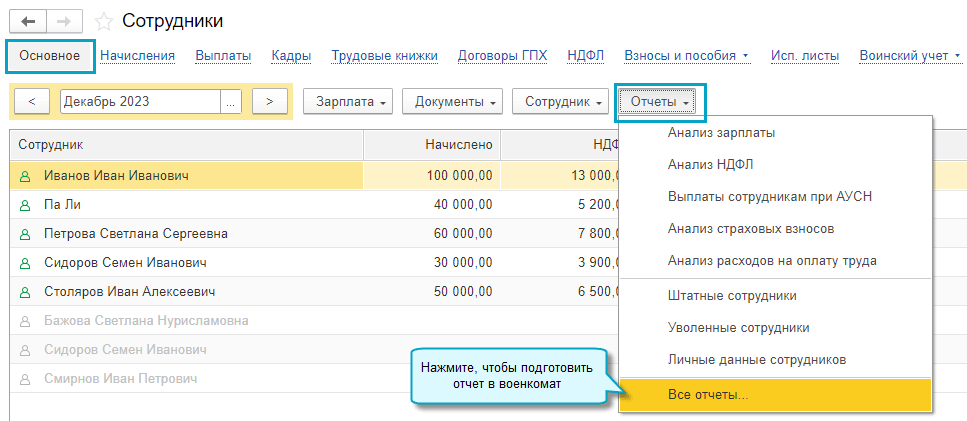This screenshot has height=421, width=967.
Task: Star the Сотрудники page as favorite
Action: [x=103, y=21]
